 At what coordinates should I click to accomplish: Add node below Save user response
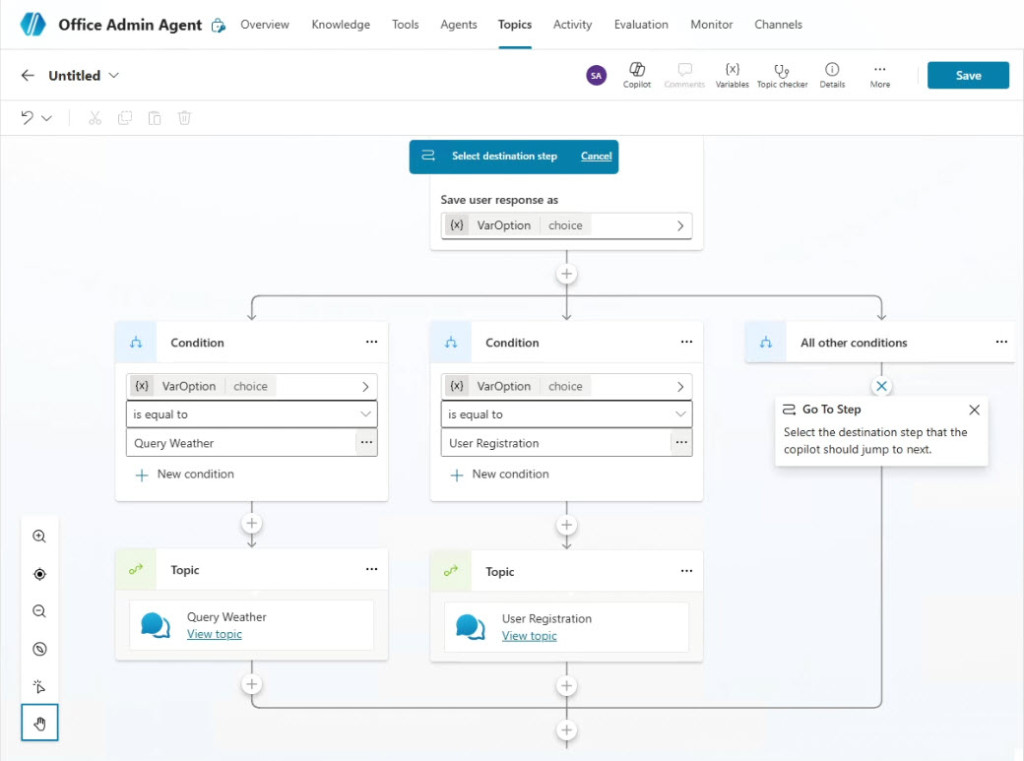[566, 274]
